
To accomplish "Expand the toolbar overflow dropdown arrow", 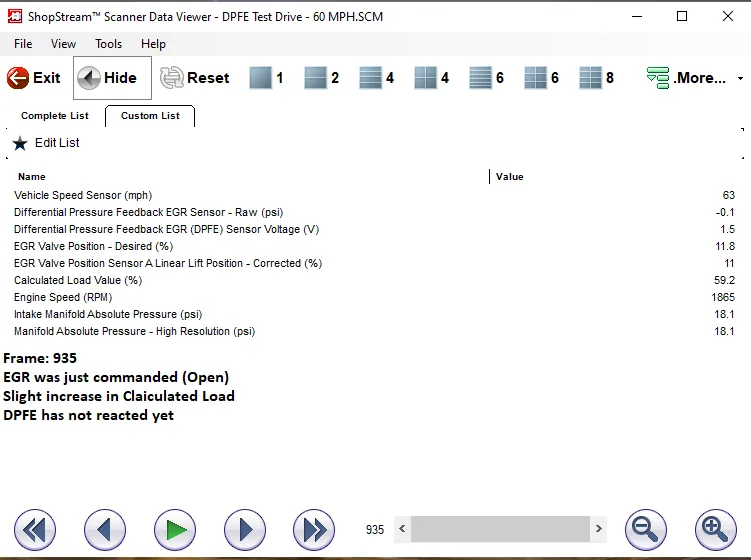I will pos(740,78).
